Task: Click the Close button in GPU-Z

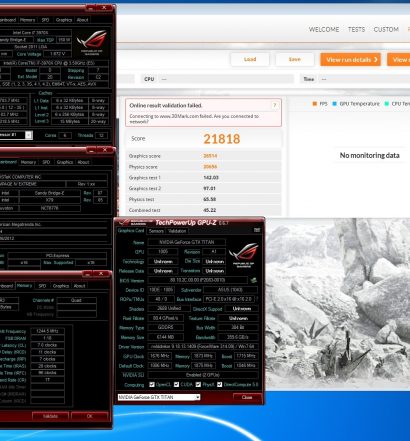Action: (247, 397)
